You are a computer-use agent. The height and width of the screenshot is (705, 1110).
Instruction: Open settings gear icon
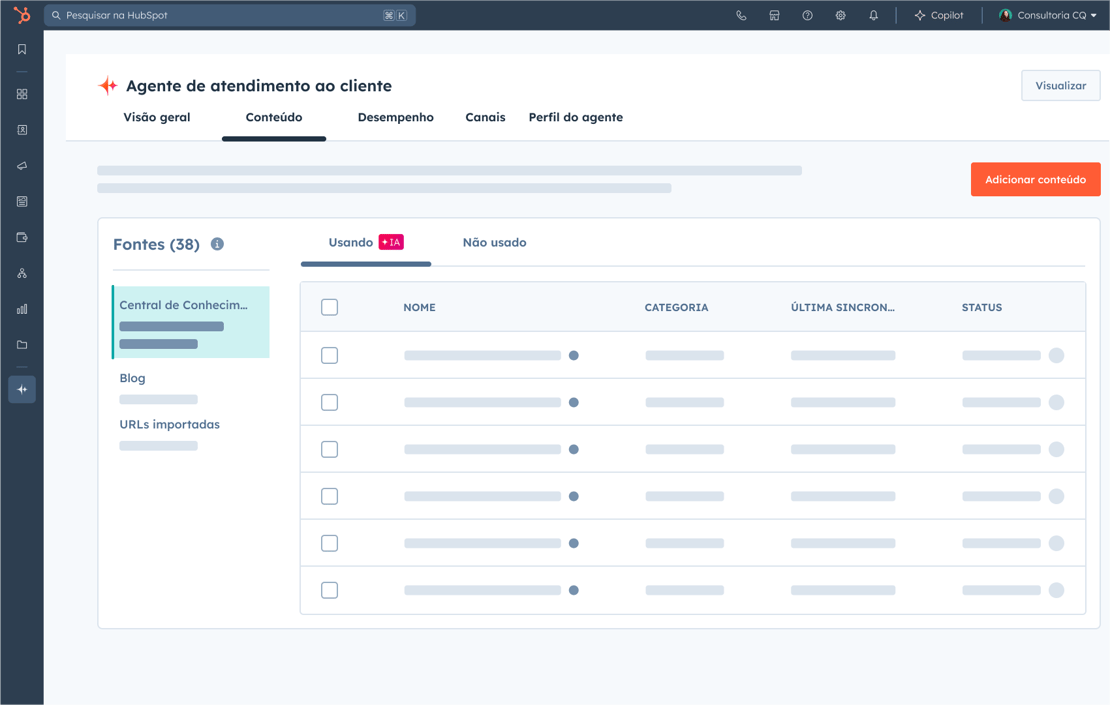pos(840,16)
